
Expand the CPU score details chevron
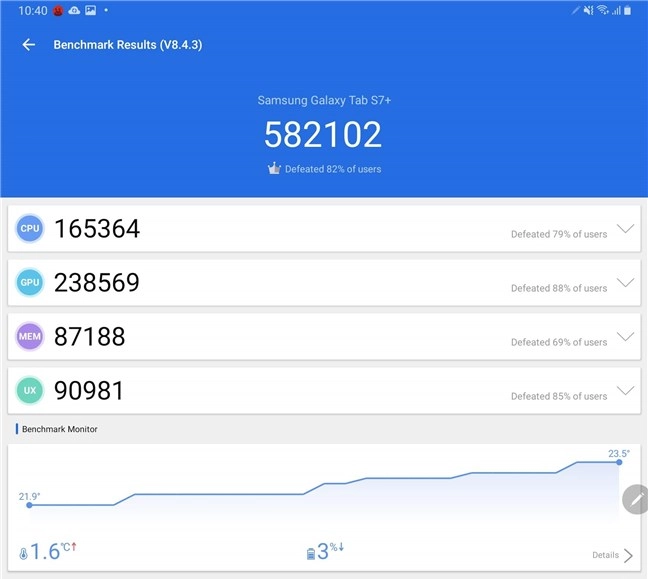tap(625, 229)
